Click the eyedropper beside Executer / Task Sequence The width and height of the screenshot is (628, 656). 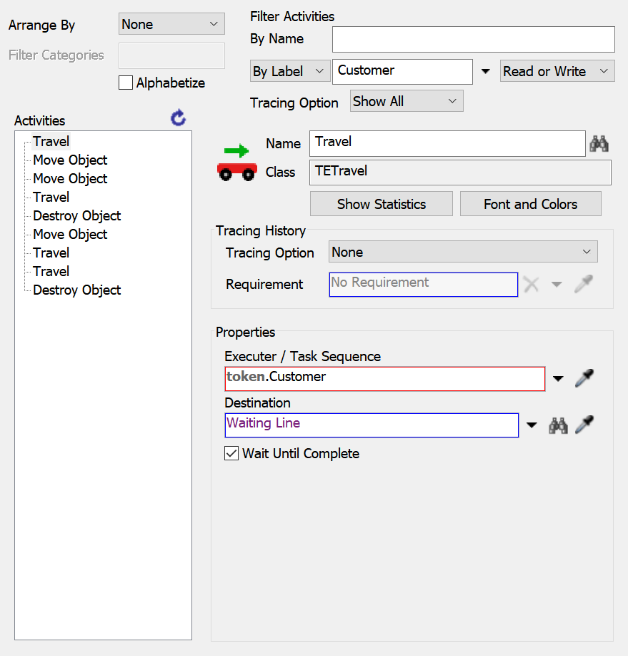584,378
